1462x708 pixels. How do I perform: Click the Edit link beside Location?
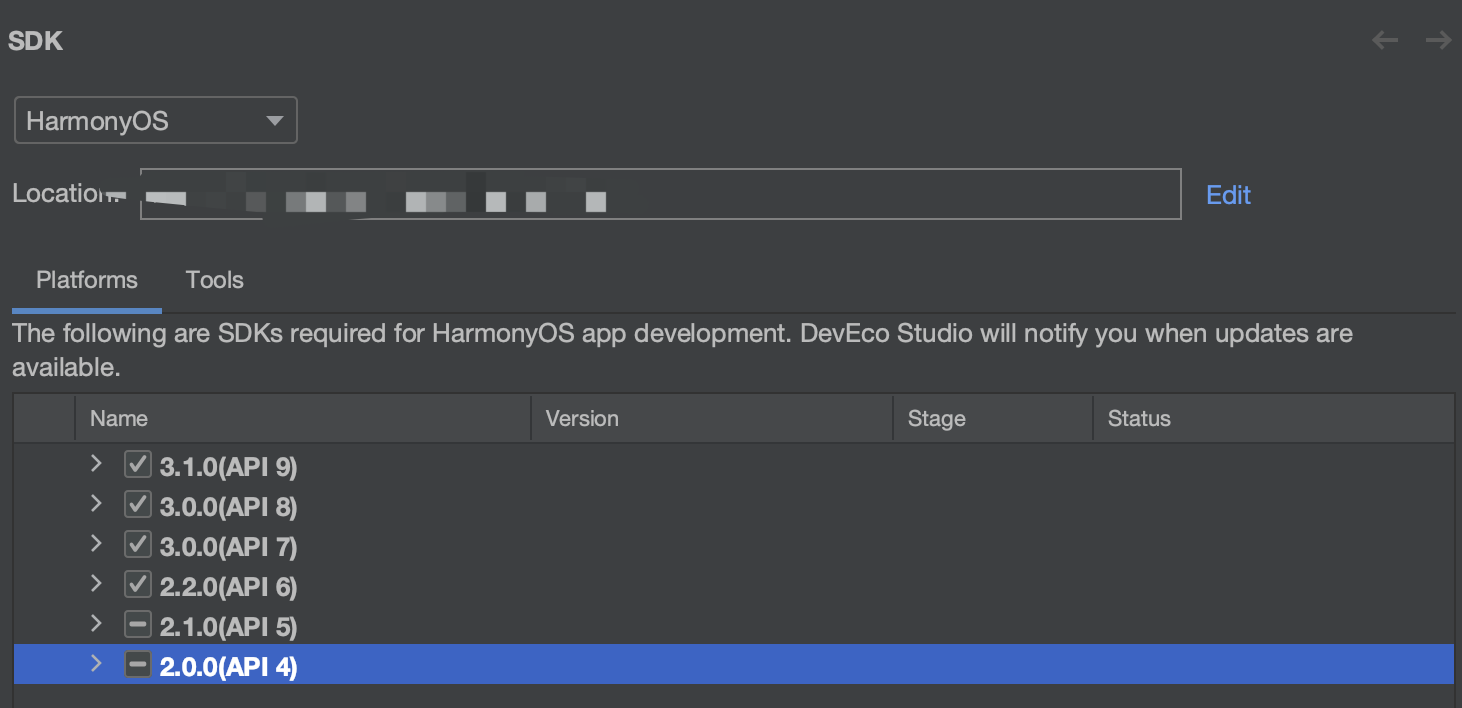point(1228,195)
